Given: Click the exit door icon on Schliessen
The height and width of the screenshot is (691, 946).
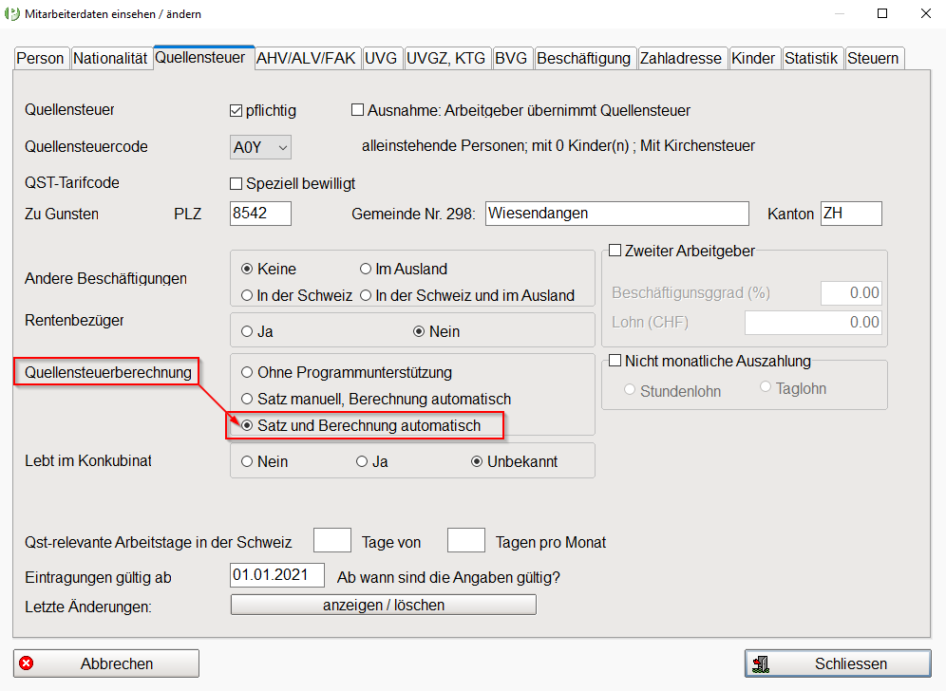Looking at the screenshot, I should pos(761,664).
